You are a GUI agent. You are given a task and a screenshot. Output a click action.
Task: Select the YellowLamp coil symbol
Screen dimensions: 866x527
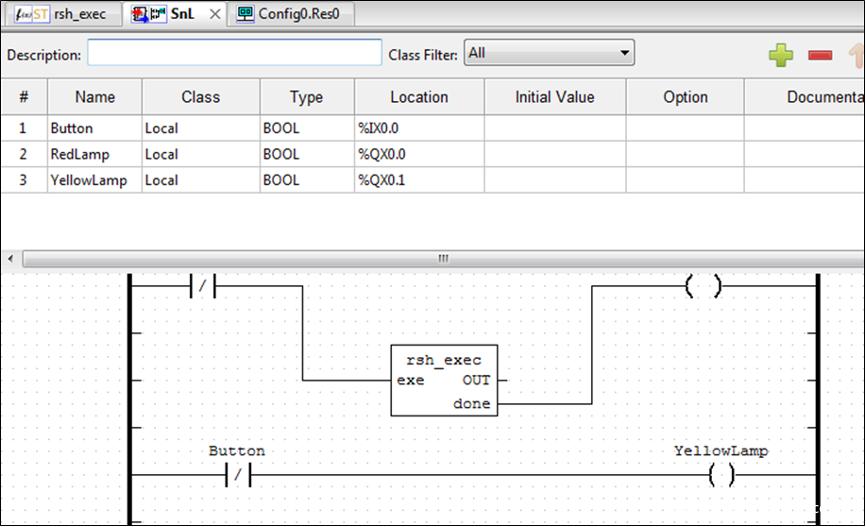point(720,475)
